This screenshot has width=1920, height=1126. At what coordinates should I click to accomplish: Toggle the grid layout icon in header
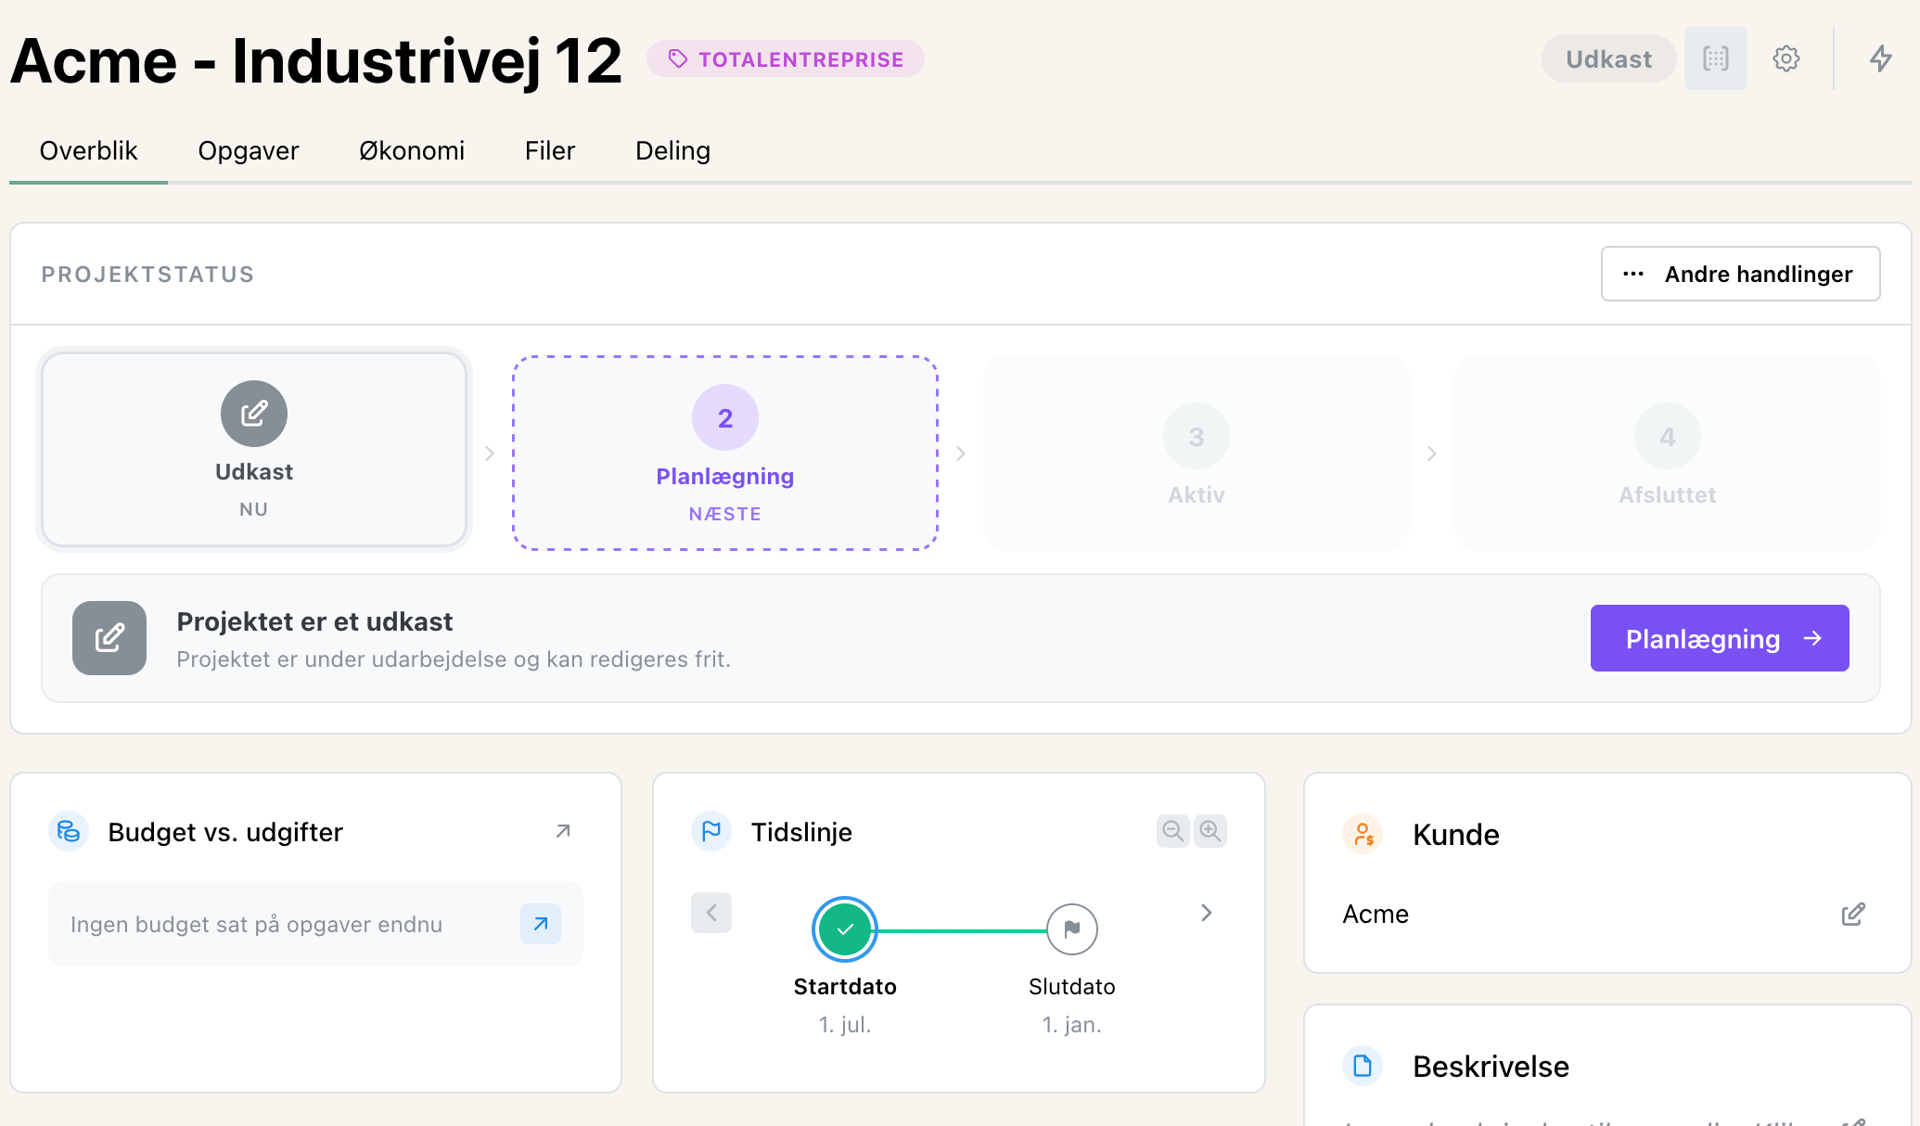1716,59
